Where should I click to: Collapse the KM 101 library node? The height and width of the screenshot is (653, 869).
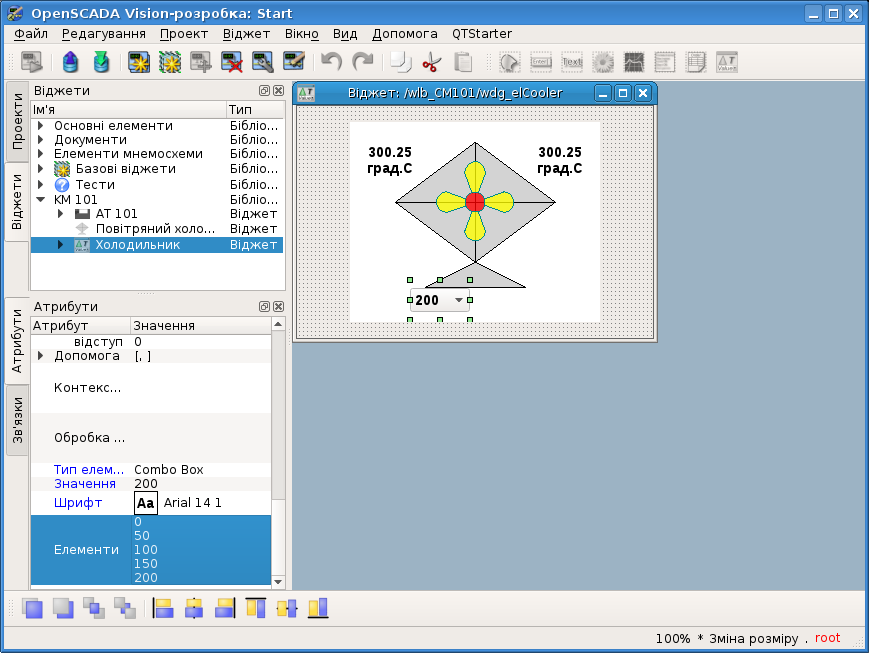pos(41,199)
